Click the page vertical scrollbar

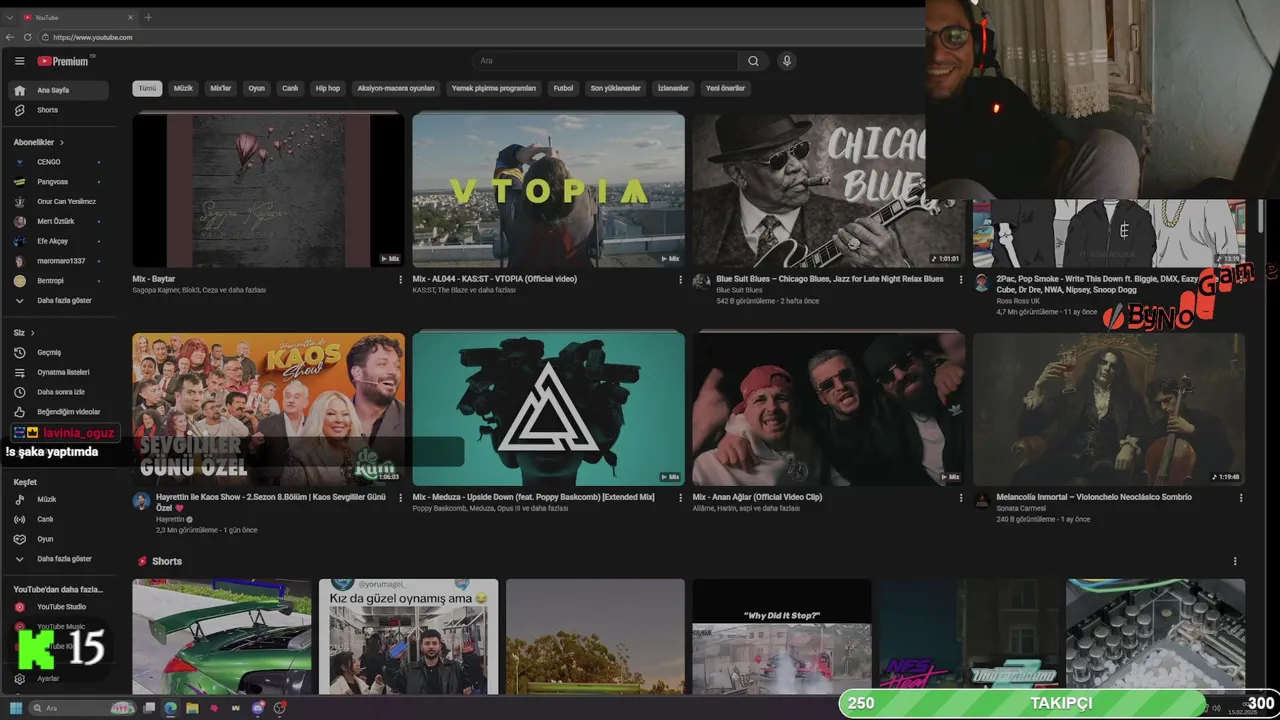[x=1260, y=215]
